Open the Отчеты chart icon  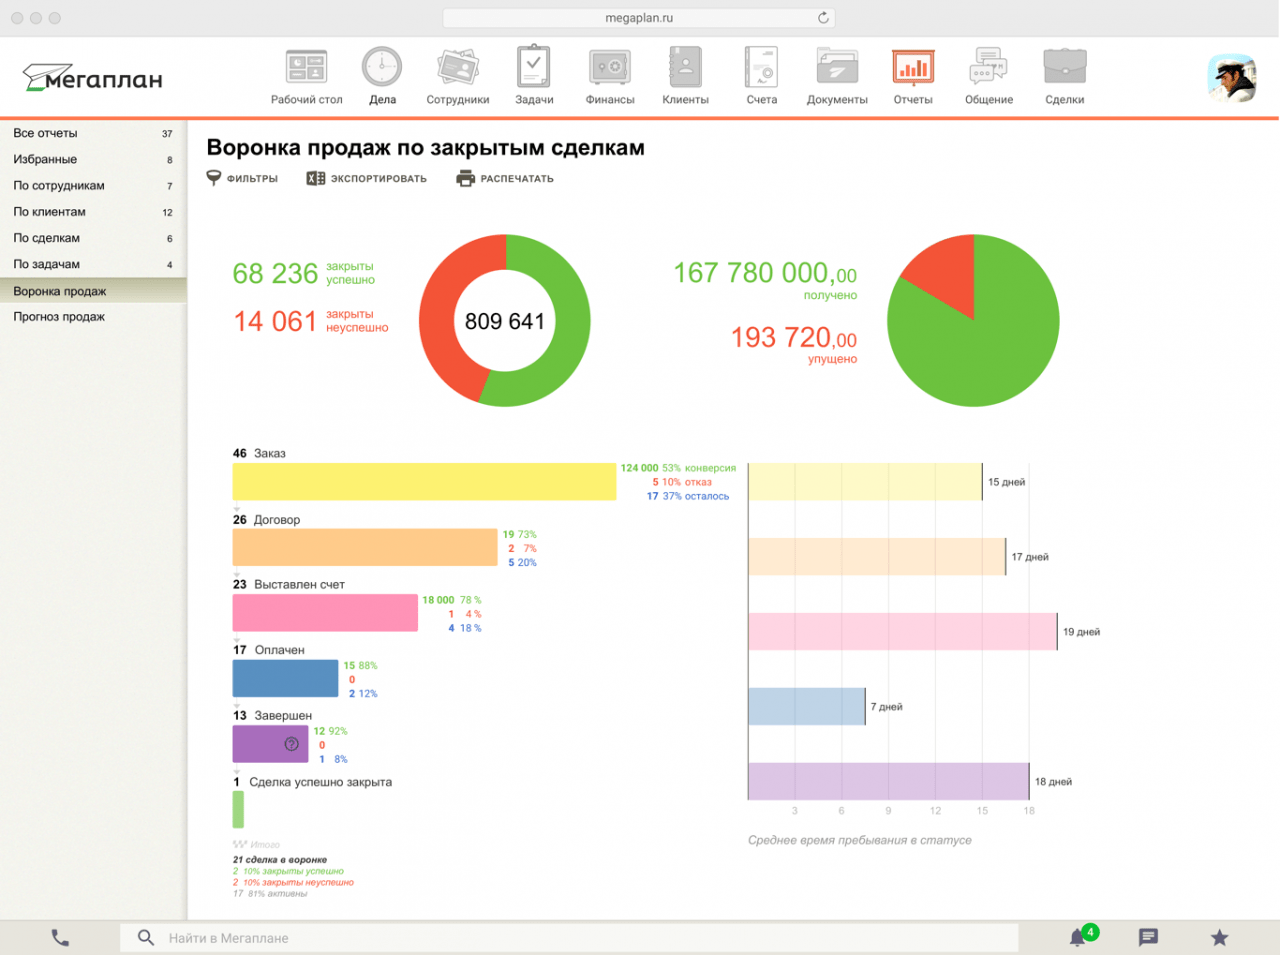[913, 68]
